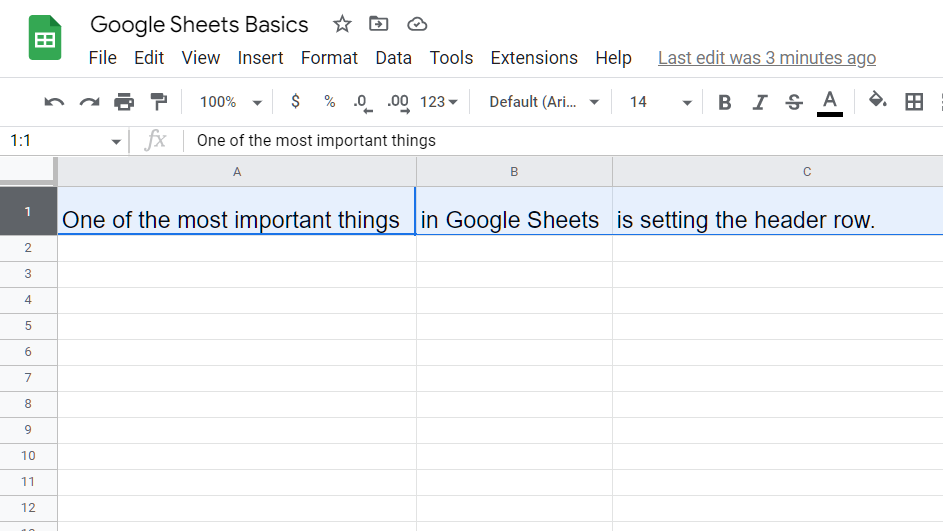
Task: Select column A header
Action: [237, 171]
